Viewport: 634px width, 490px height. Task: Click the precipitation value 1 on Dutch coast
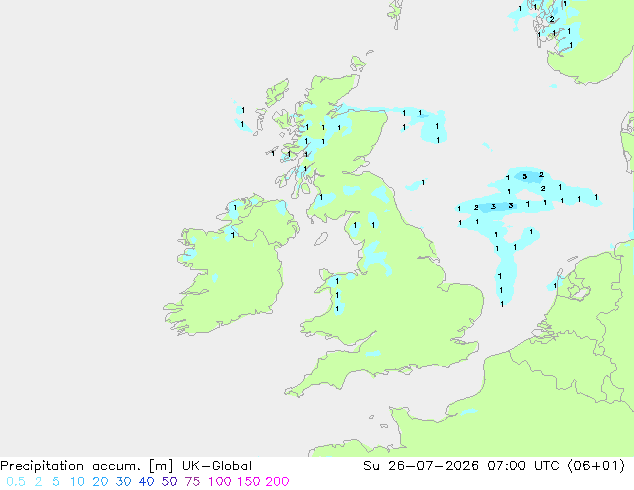(555, 286)
